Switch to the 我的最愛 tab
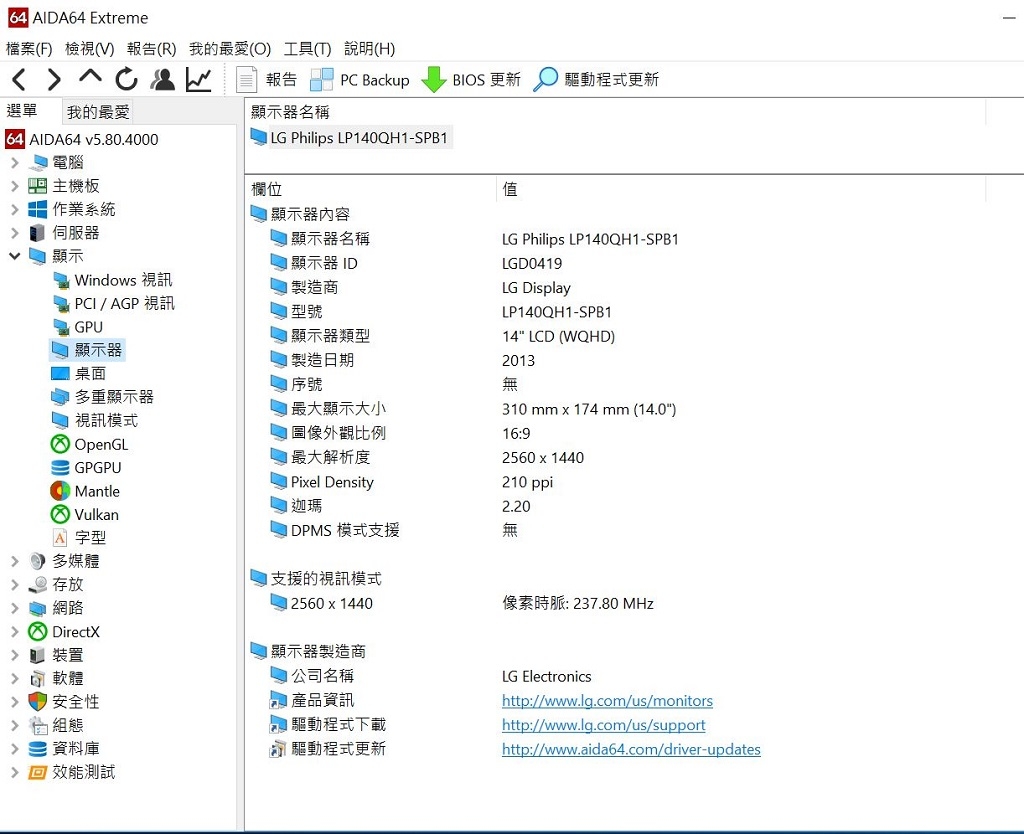The height and width of the screenshot is (834, 1024). [x=98, y=112]
